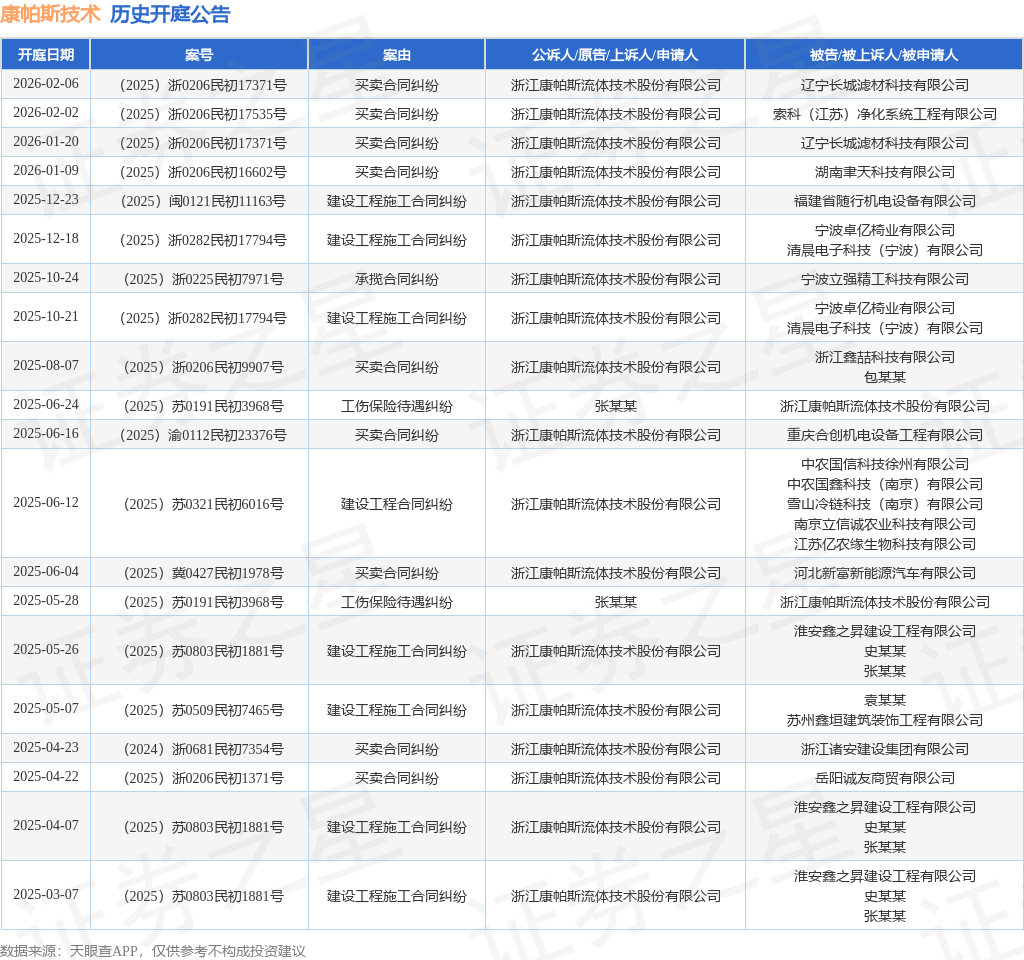Click case number (2025)渝0112民初23376号
Screen dimensions: 1024x960
pyautogui.click(x=203, y=436)
